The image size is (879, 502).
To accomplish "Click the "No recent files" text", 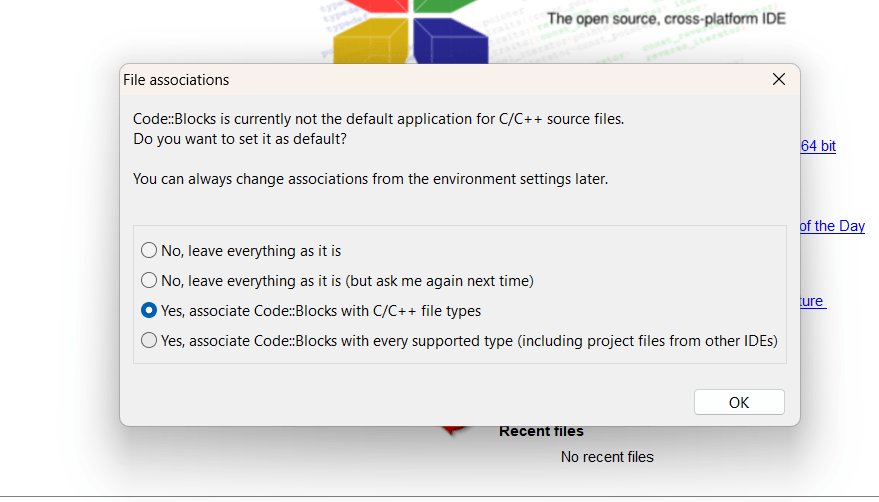I will (607, 457).
